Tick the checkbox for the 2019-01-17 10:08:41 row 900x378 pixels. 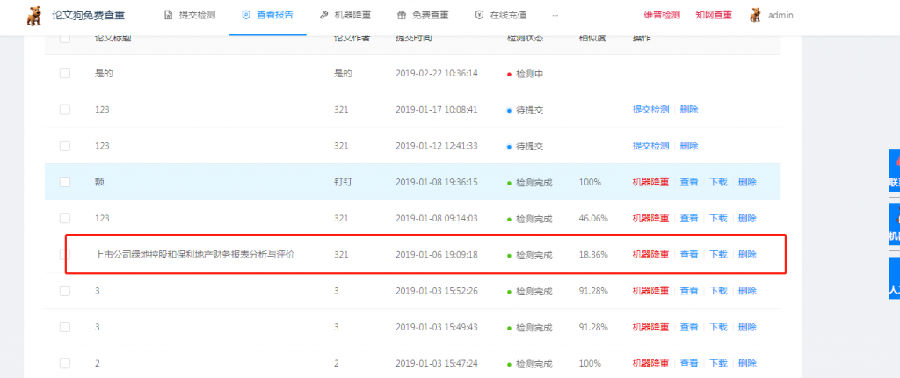(x=65, y=110)
